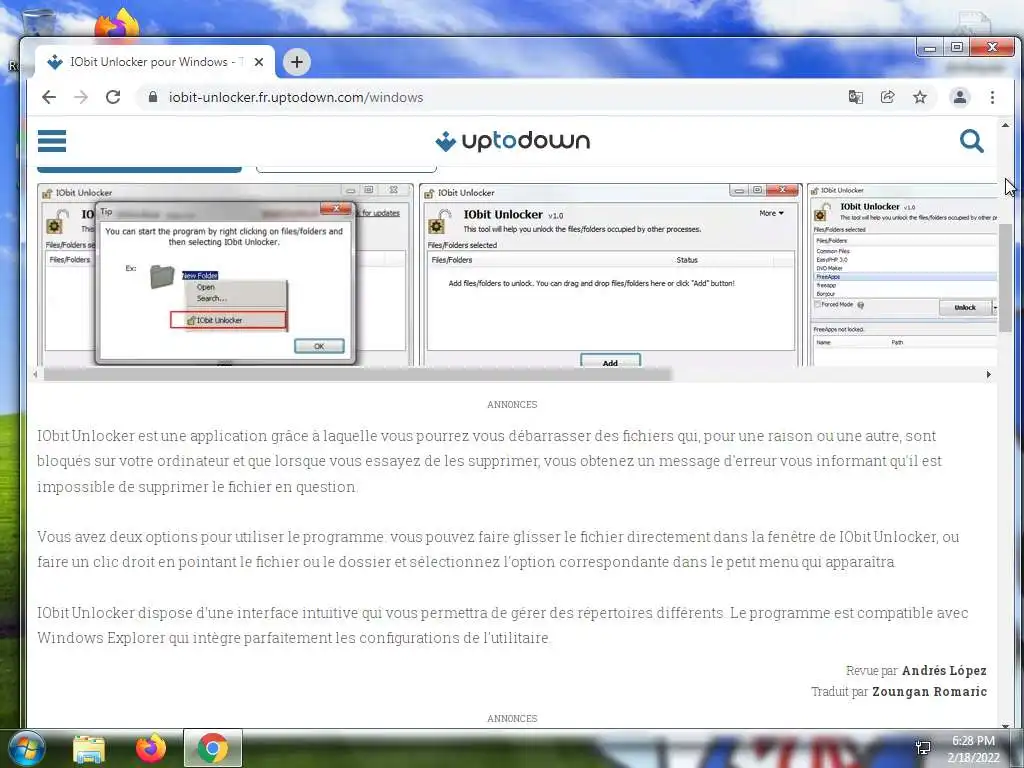This screenshot has width=1024, height=768.
Task: Open the Google Translate page icon
Action: (x=856, y=97)
